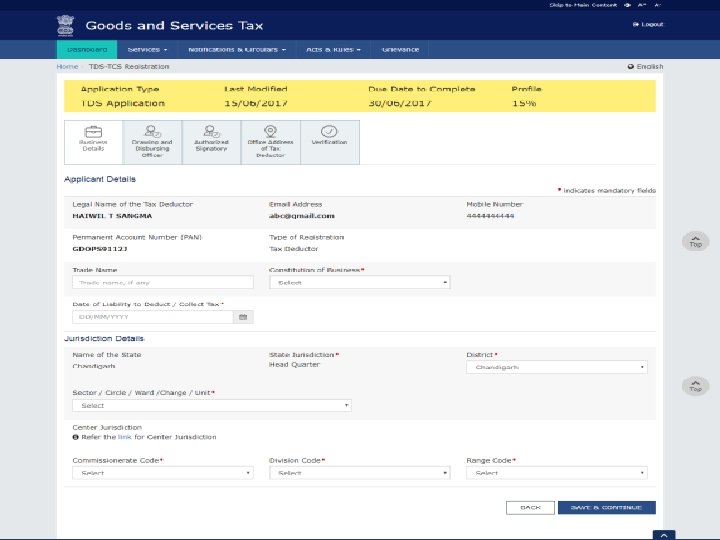Click the due date 30/06/2017
The image size is (720, 540).
point(400,103)
